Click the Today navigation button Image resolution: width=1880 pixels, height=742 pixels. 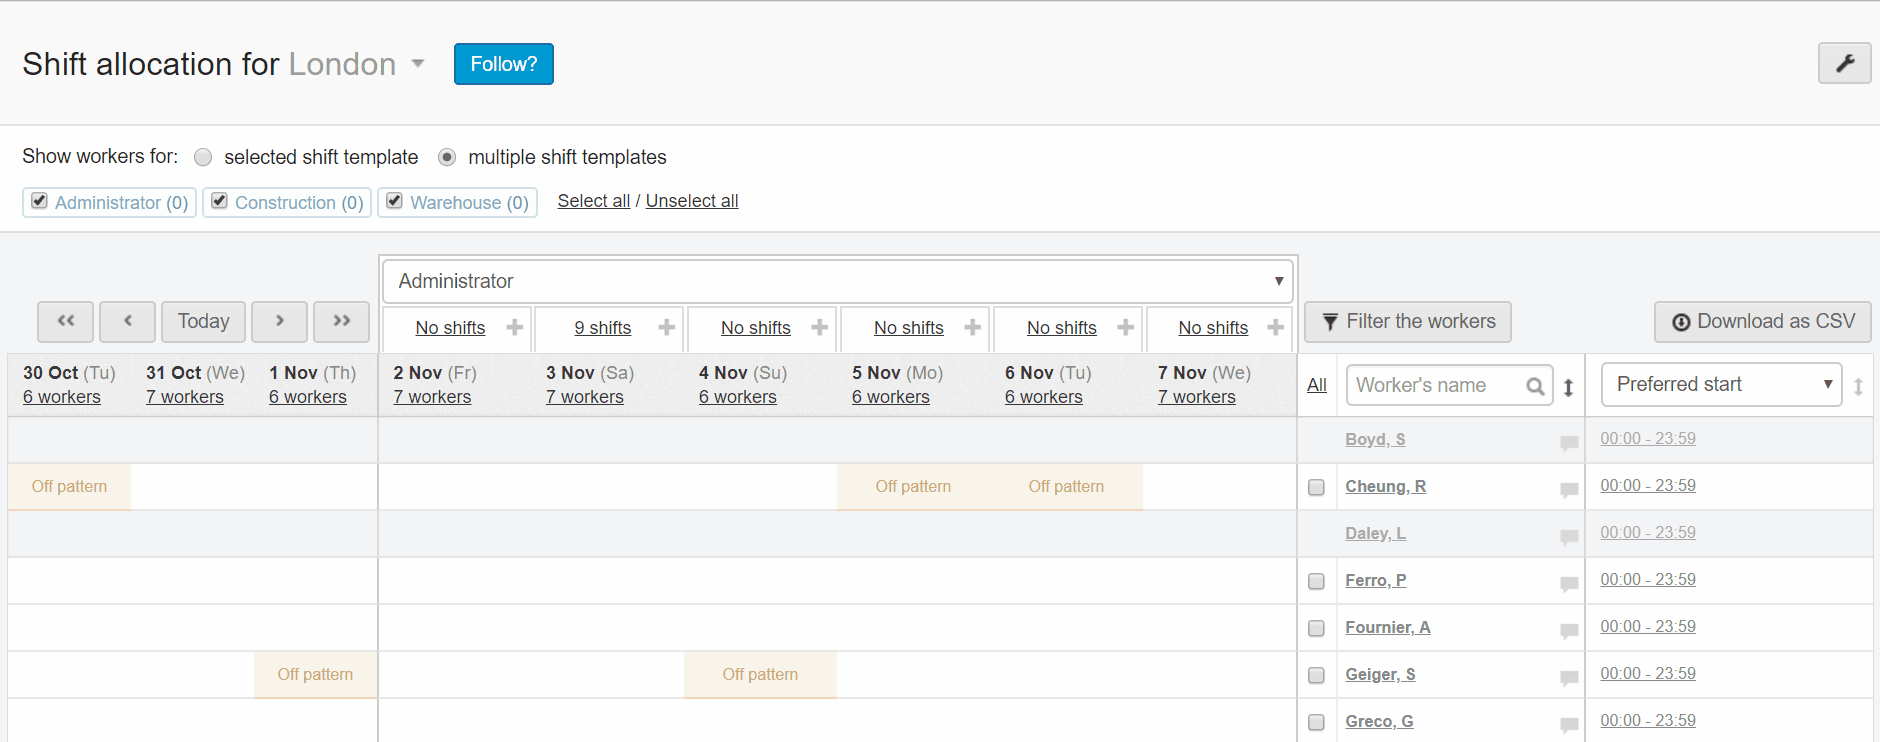(203, 321)
